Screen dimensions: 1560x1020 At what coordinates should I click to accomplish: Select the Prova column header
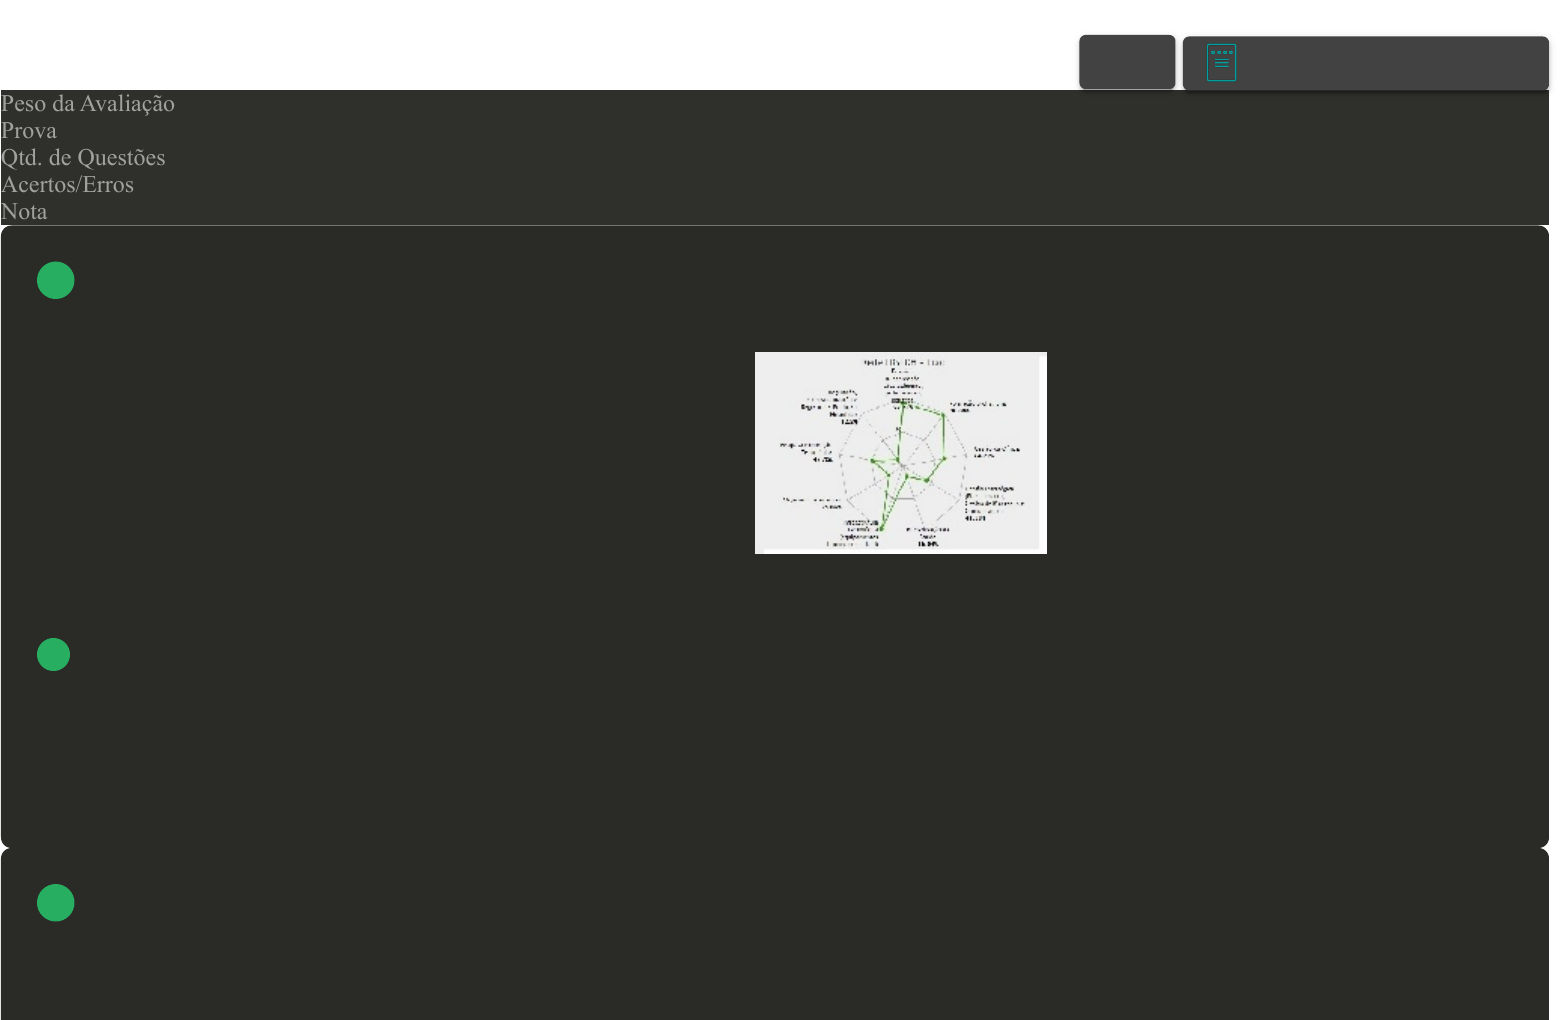29,131
